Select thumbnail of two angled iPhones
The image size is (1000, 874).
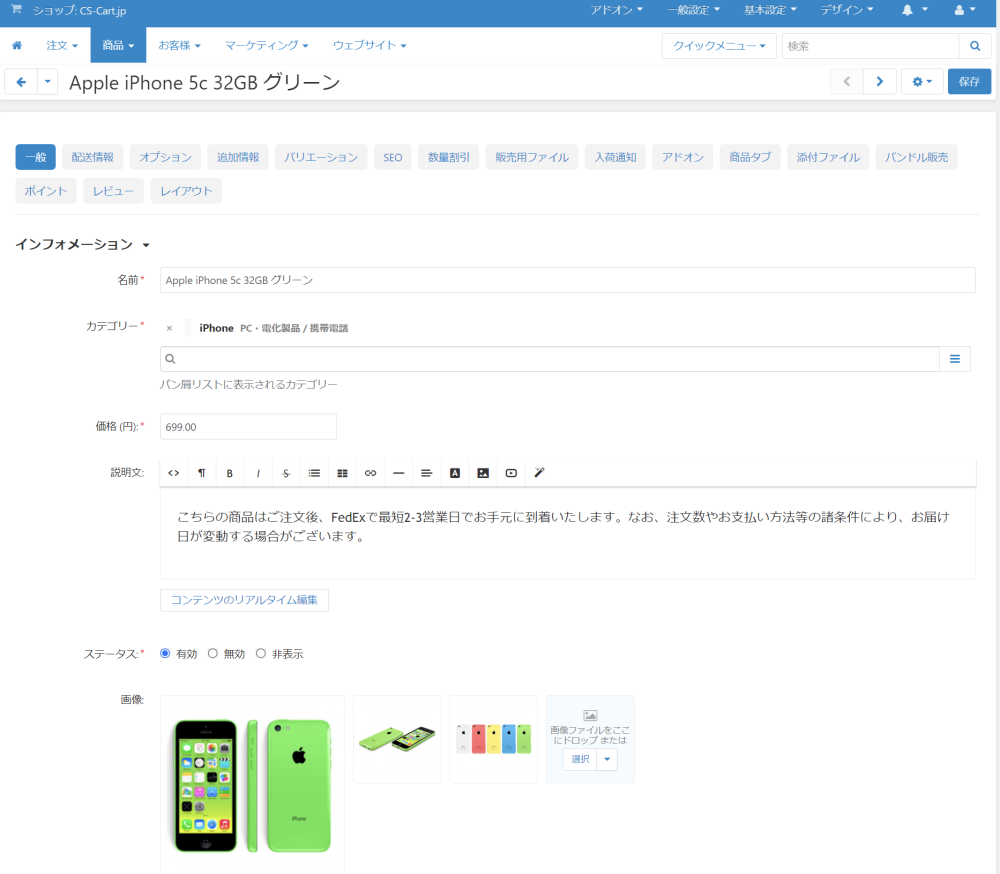(x=397, y=739)
